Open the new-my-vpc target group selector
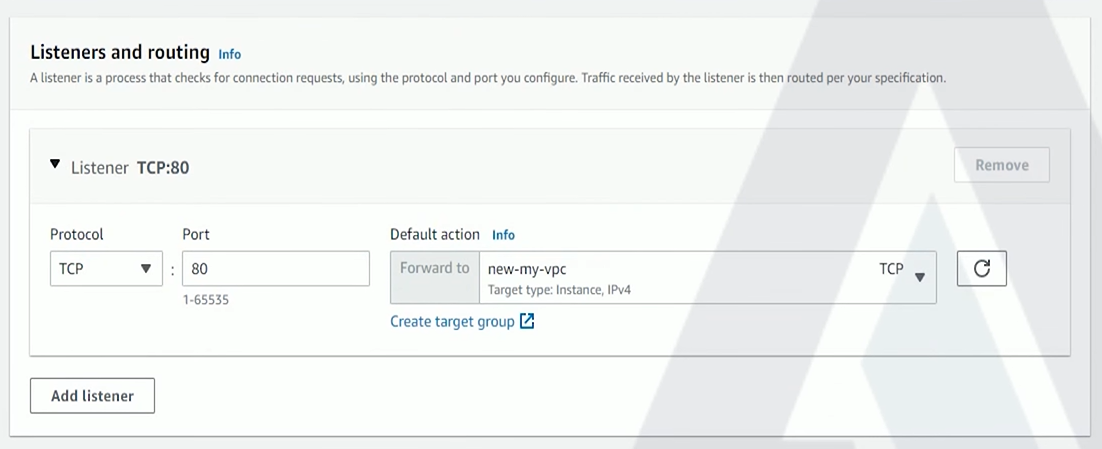This screenshot has height=449, width=1102. [x=708, y=278]
